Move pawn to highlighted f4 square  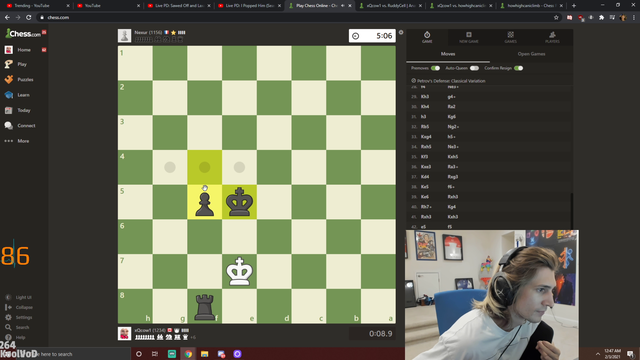204,167
